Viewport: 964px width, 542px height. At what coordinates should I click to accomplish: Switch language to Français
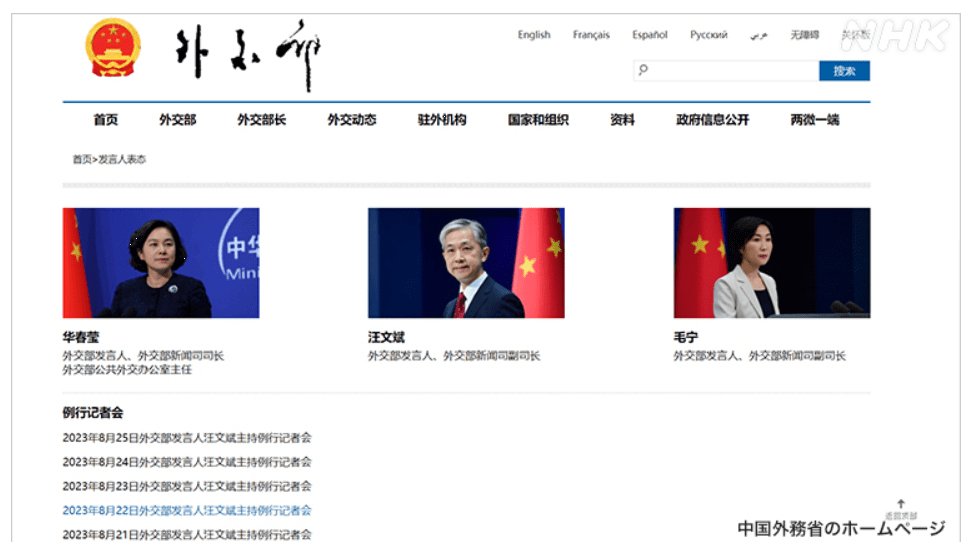point(591,35)
